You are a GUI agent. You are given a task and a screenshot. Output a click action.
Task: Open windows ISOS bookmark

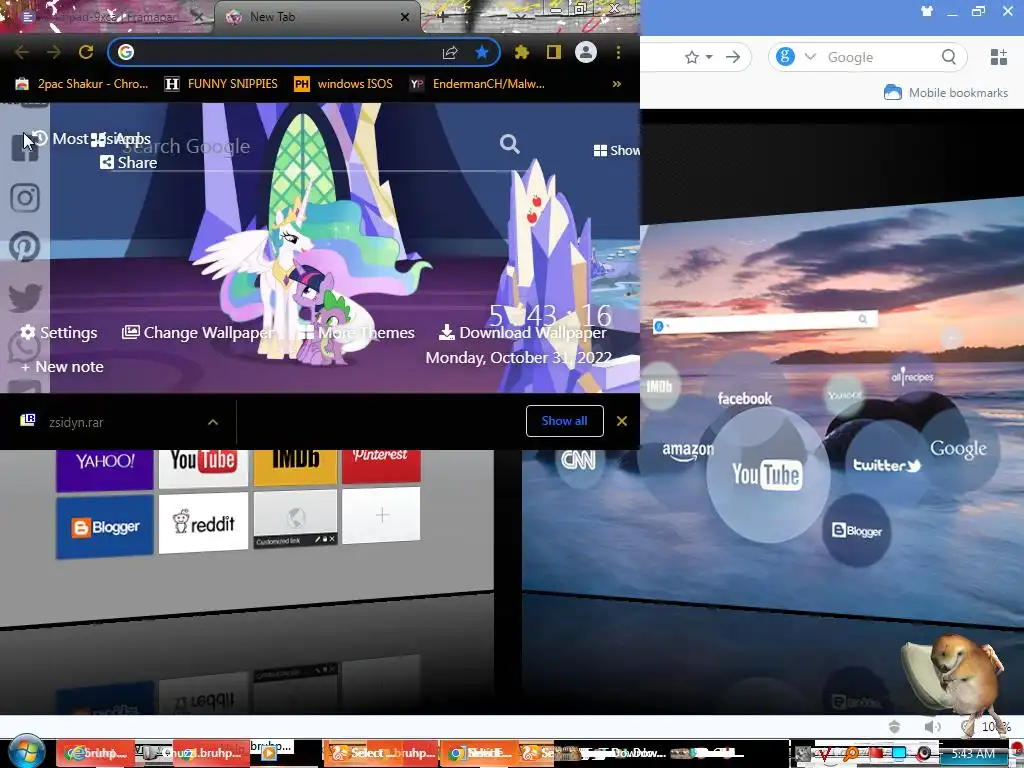(344, 84)
